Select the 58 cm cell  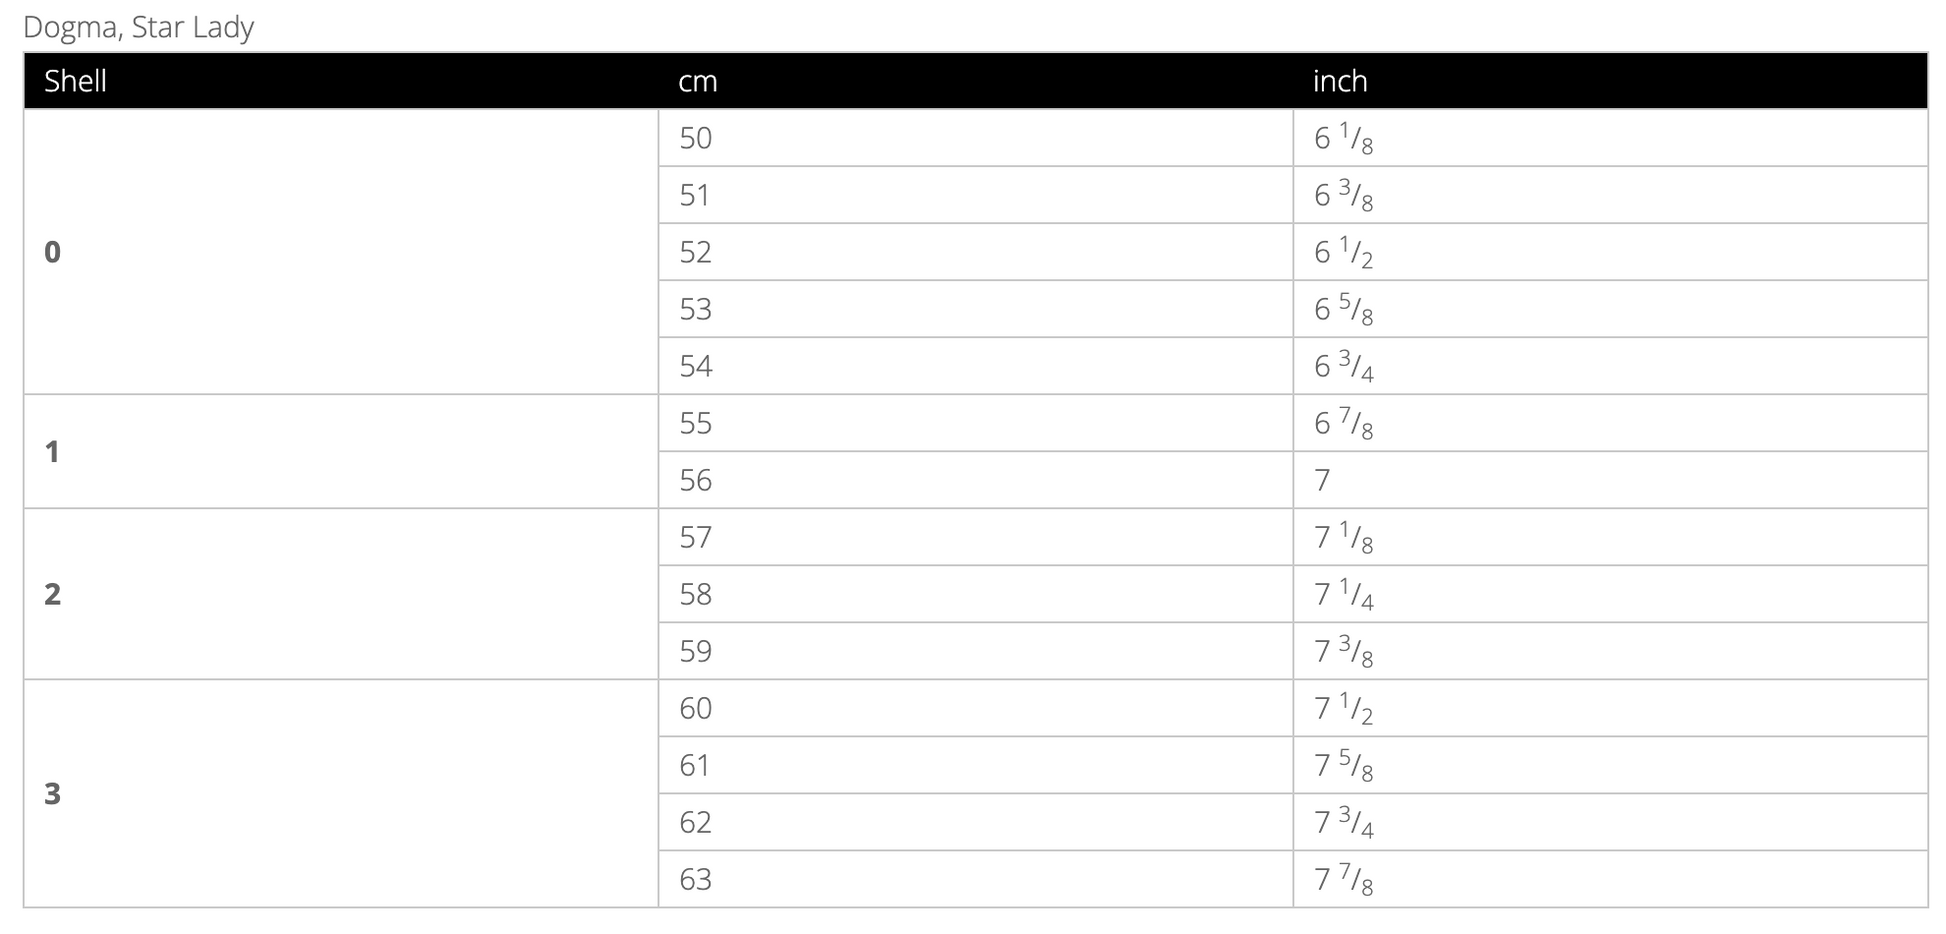pyautogui.click(x=696, y=594)
